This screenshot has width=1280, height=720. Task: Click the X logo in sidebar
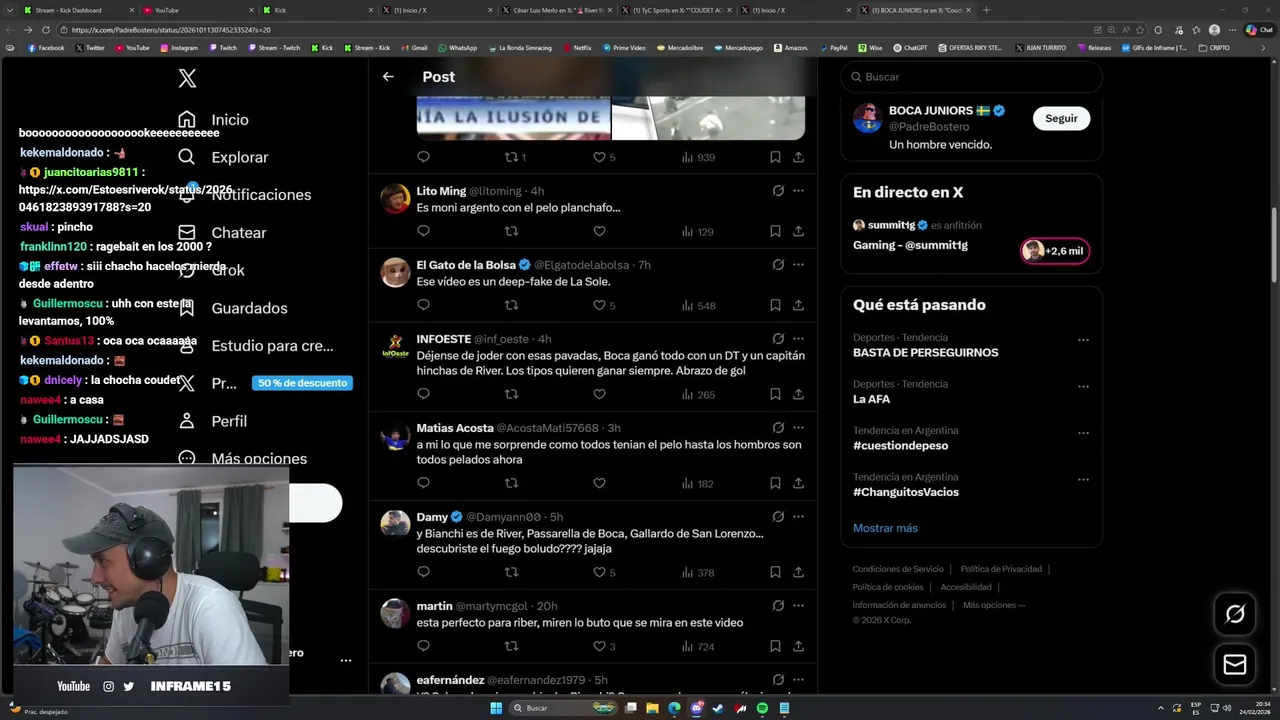coord(187,78)
